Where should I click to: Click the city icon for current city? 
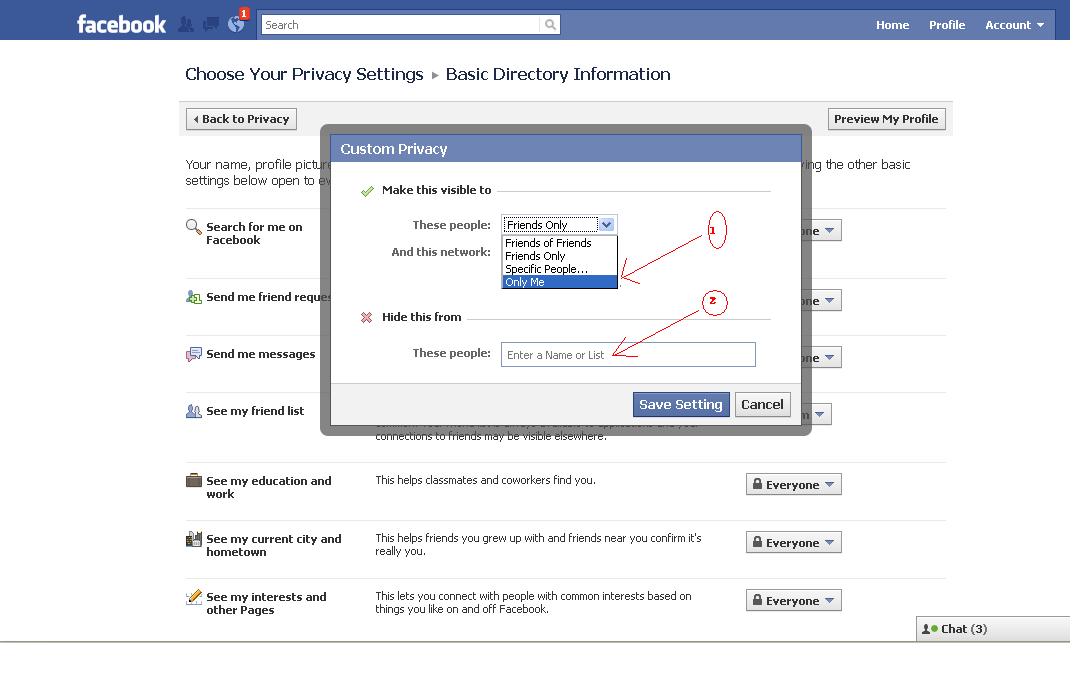point(194,539)
